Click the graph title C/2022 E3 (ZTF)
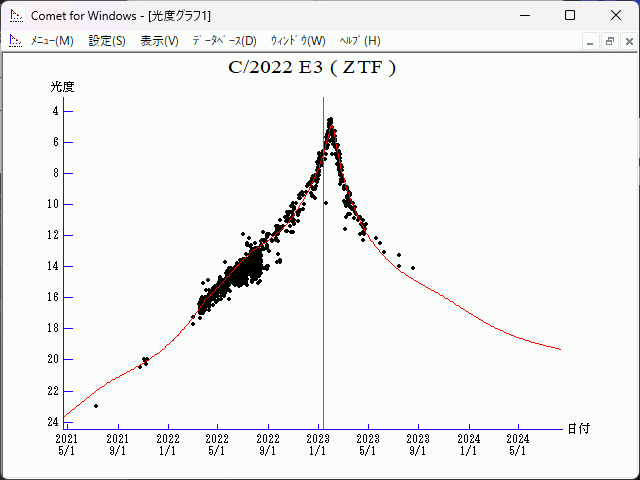This screenshot has width=640, height=480. point(312,68)
